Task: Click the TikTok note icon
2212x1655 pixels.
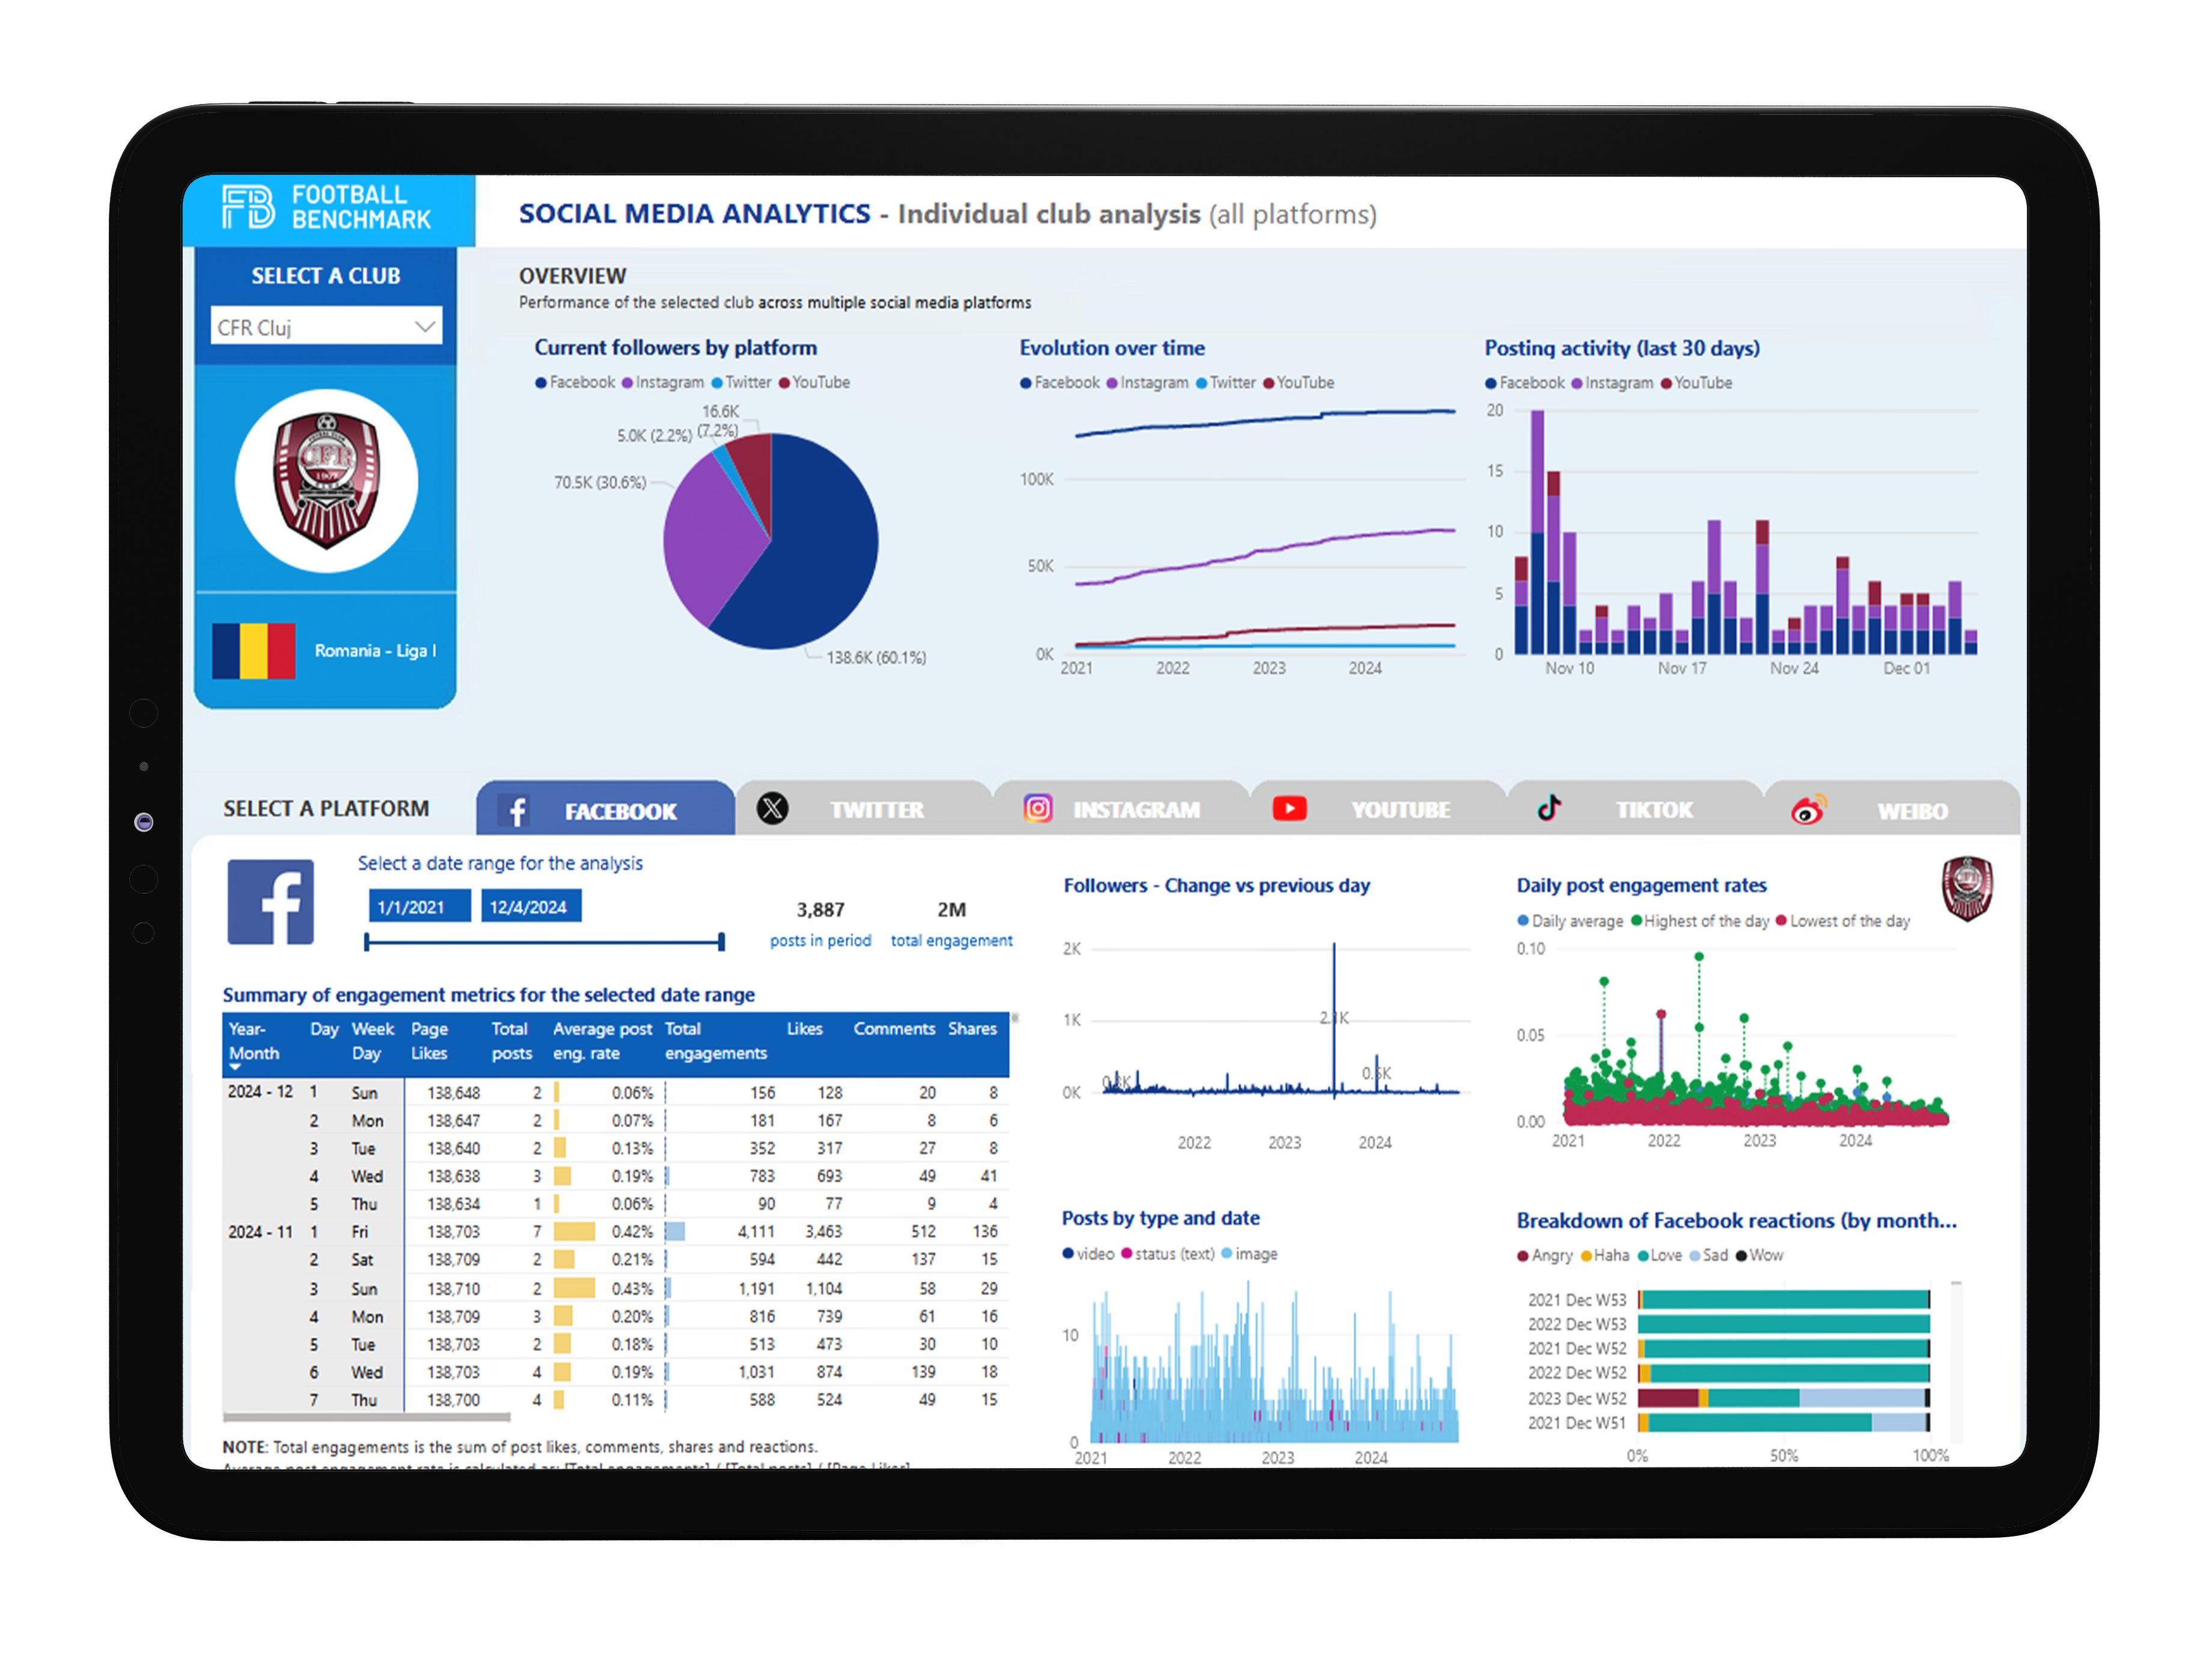Action: (x=1549, y=807)
